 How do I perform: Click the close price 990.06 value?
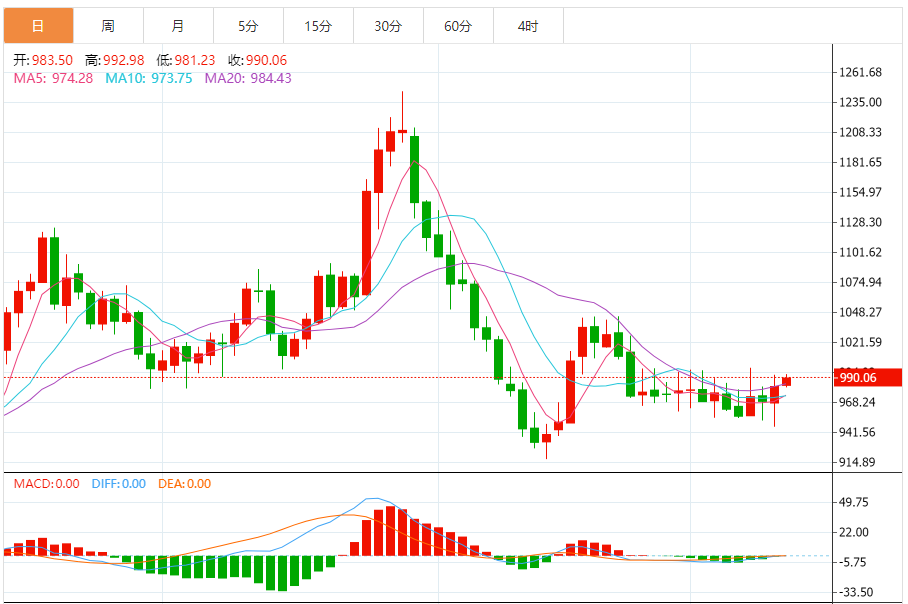pyautogui.click(x=266, y=60)
